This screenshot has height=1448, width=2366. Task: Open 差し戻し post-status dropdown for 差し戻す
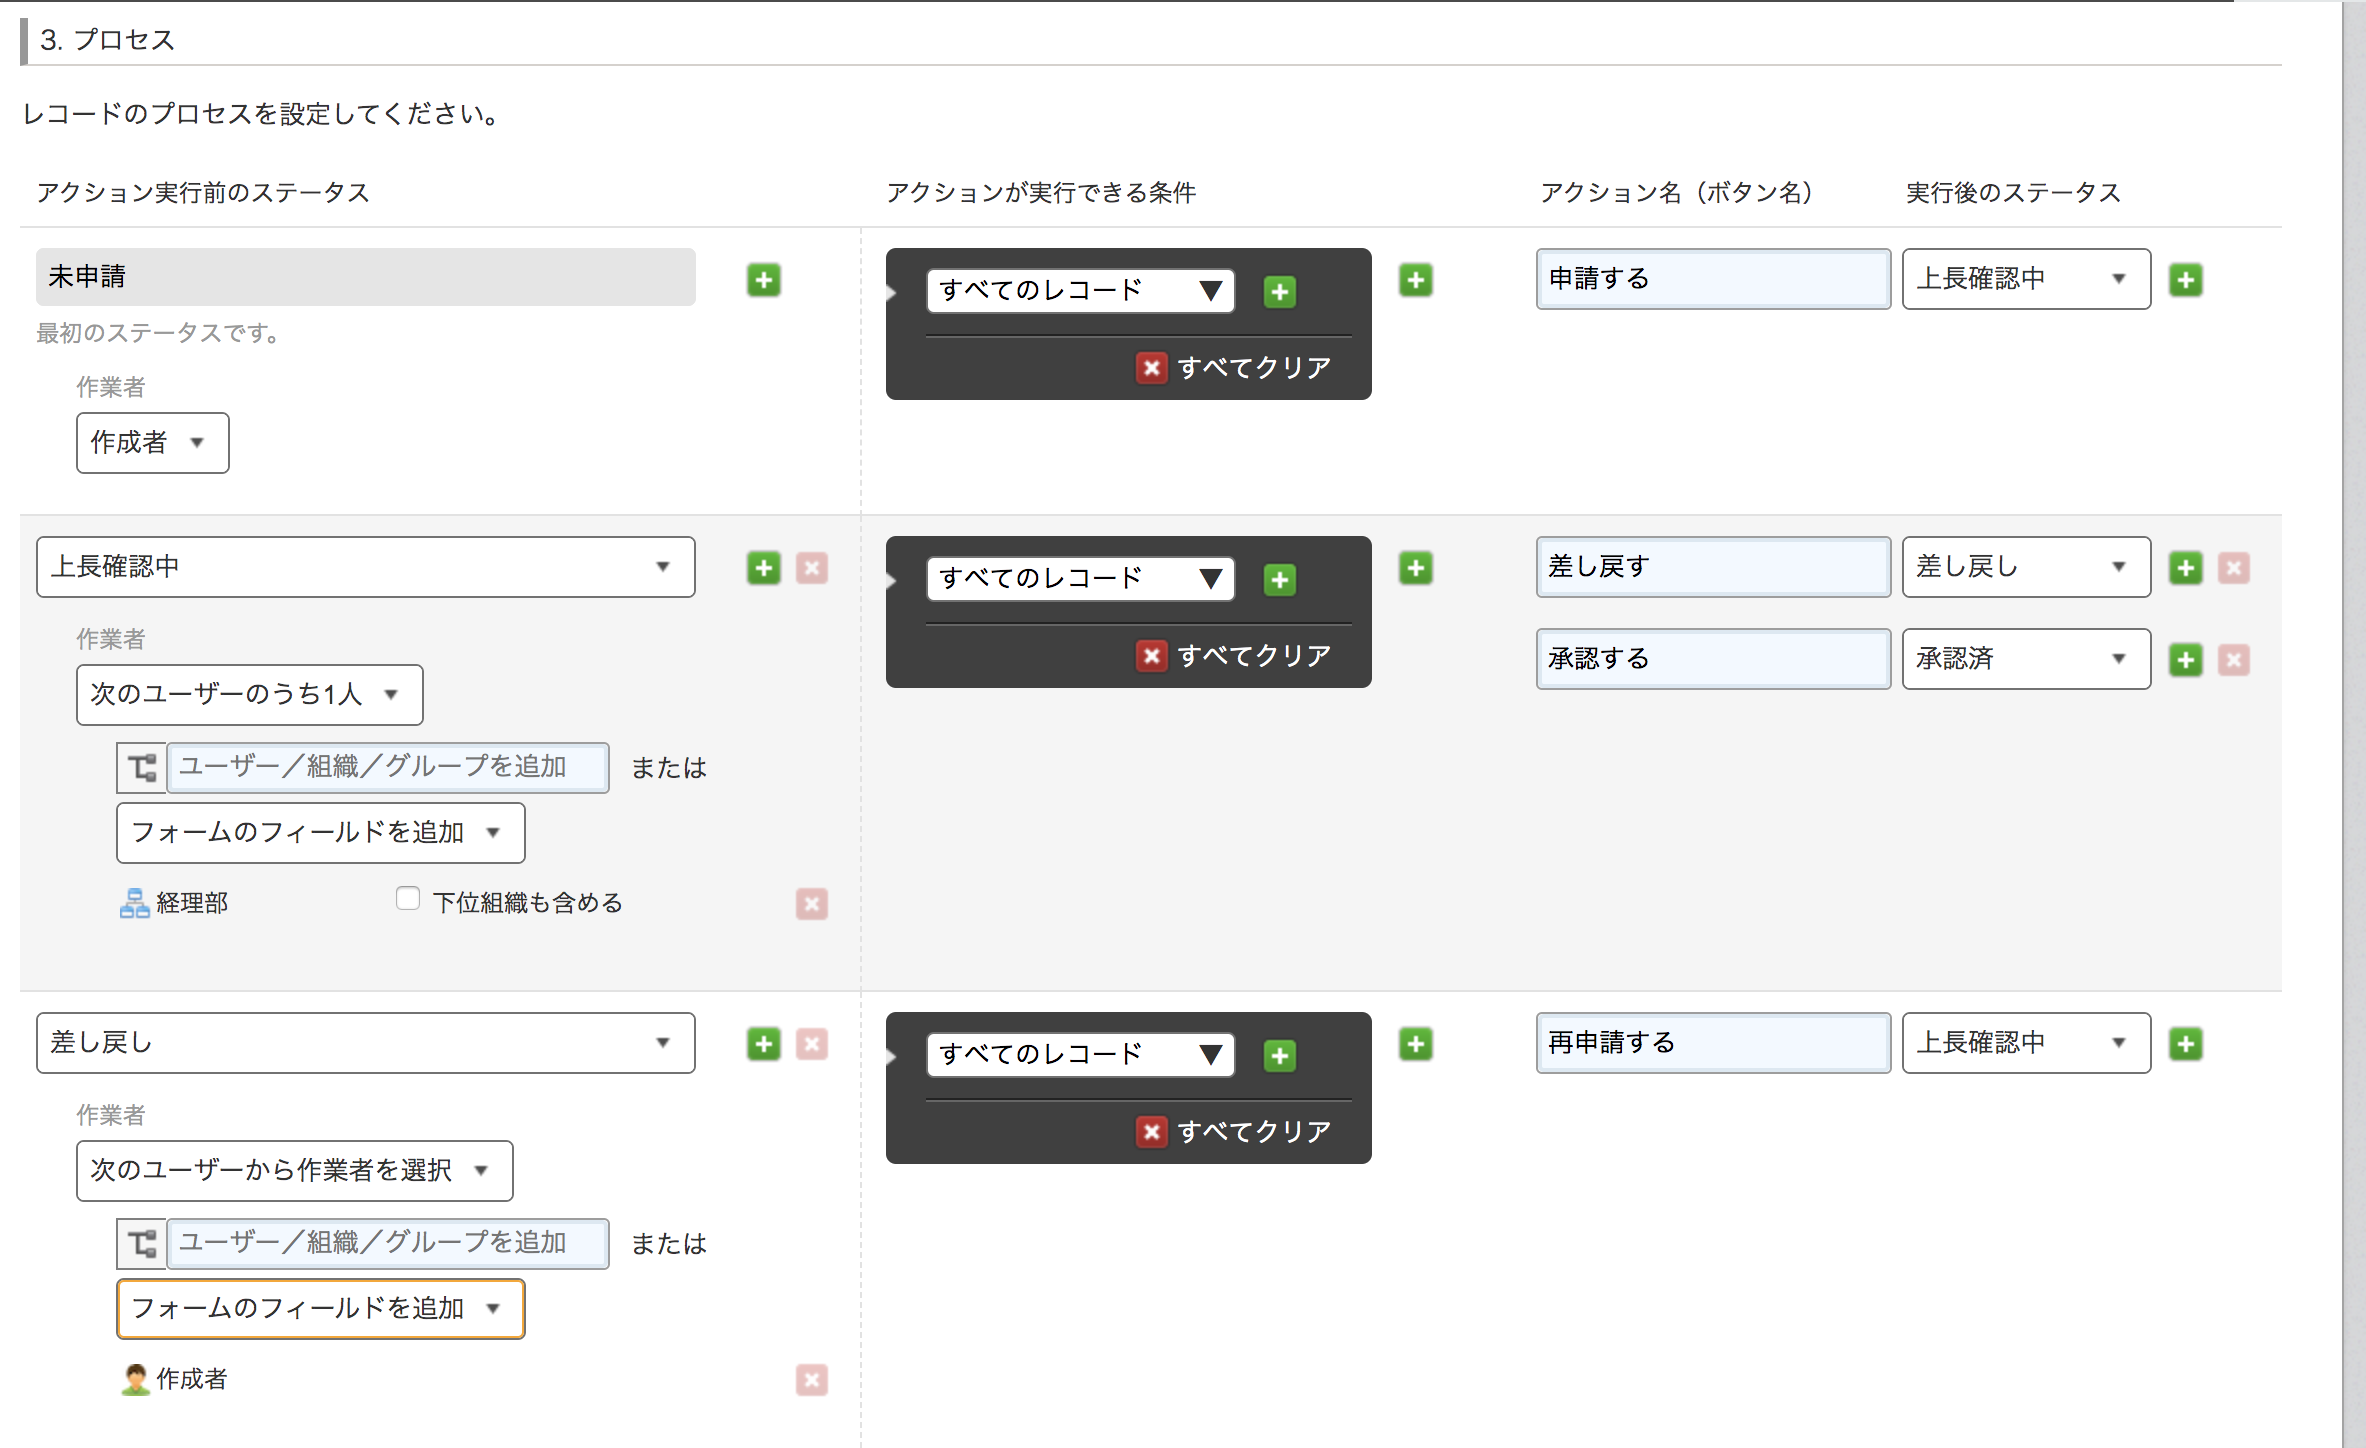click(2027, 567)
